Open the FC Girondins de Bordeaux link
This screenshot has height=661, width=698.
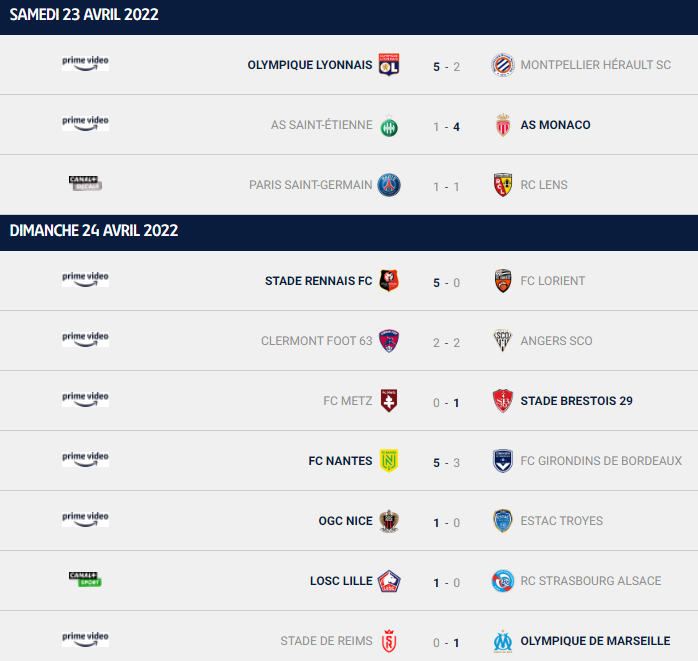click(601, 461)
